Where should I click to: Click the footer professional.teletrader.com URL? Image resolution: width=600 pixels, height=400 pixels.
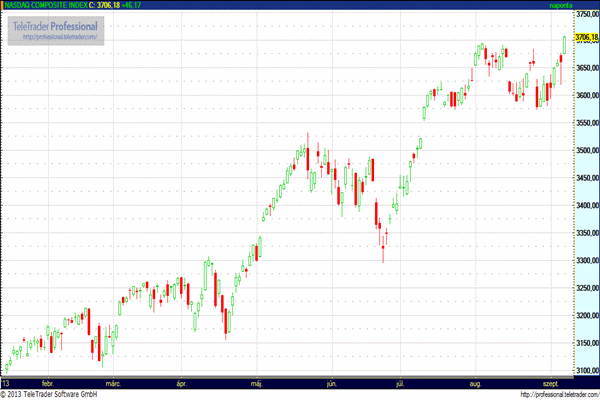pos(545,394)
